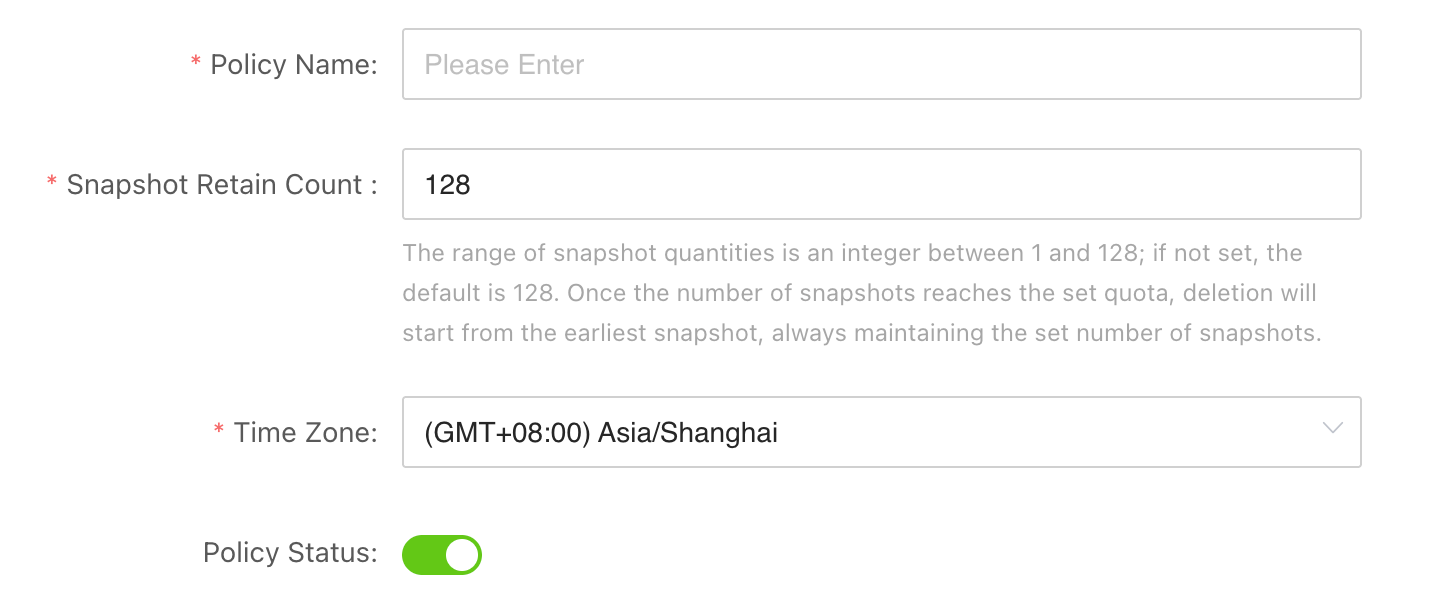Viewport: 1440px width, 600px height.
Task: Click the "Snapshot Retain Count :" label
Action: click(x=222, y=185)
